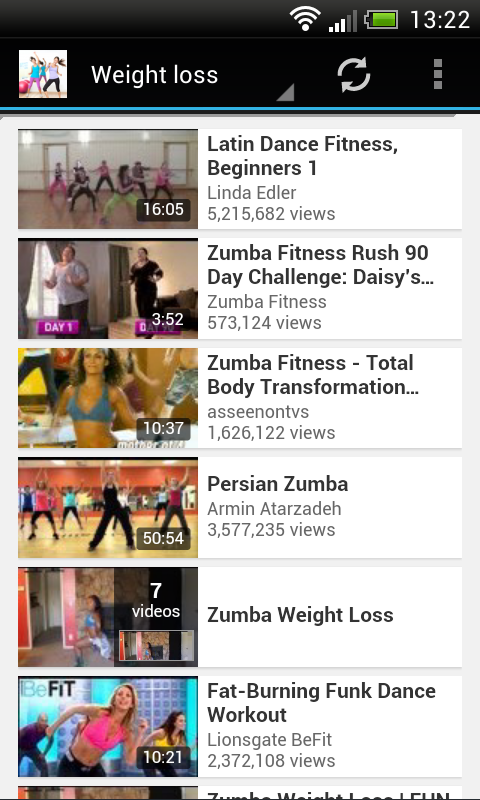Tap the Day 1 thumbnail showing 3:52
Screen dimensions: 480x800
pos(108,288)
